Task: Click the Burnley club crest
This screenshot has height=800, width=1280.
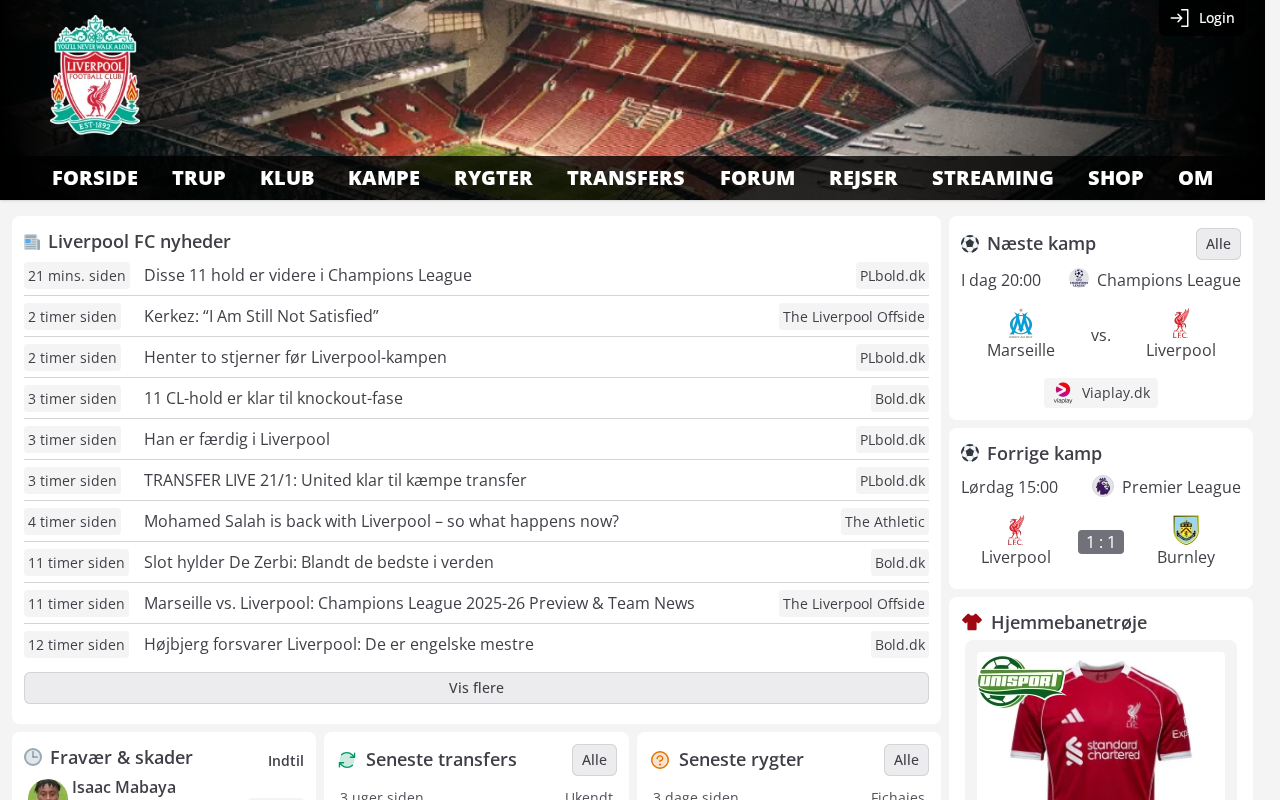Action: [1186, 530]
